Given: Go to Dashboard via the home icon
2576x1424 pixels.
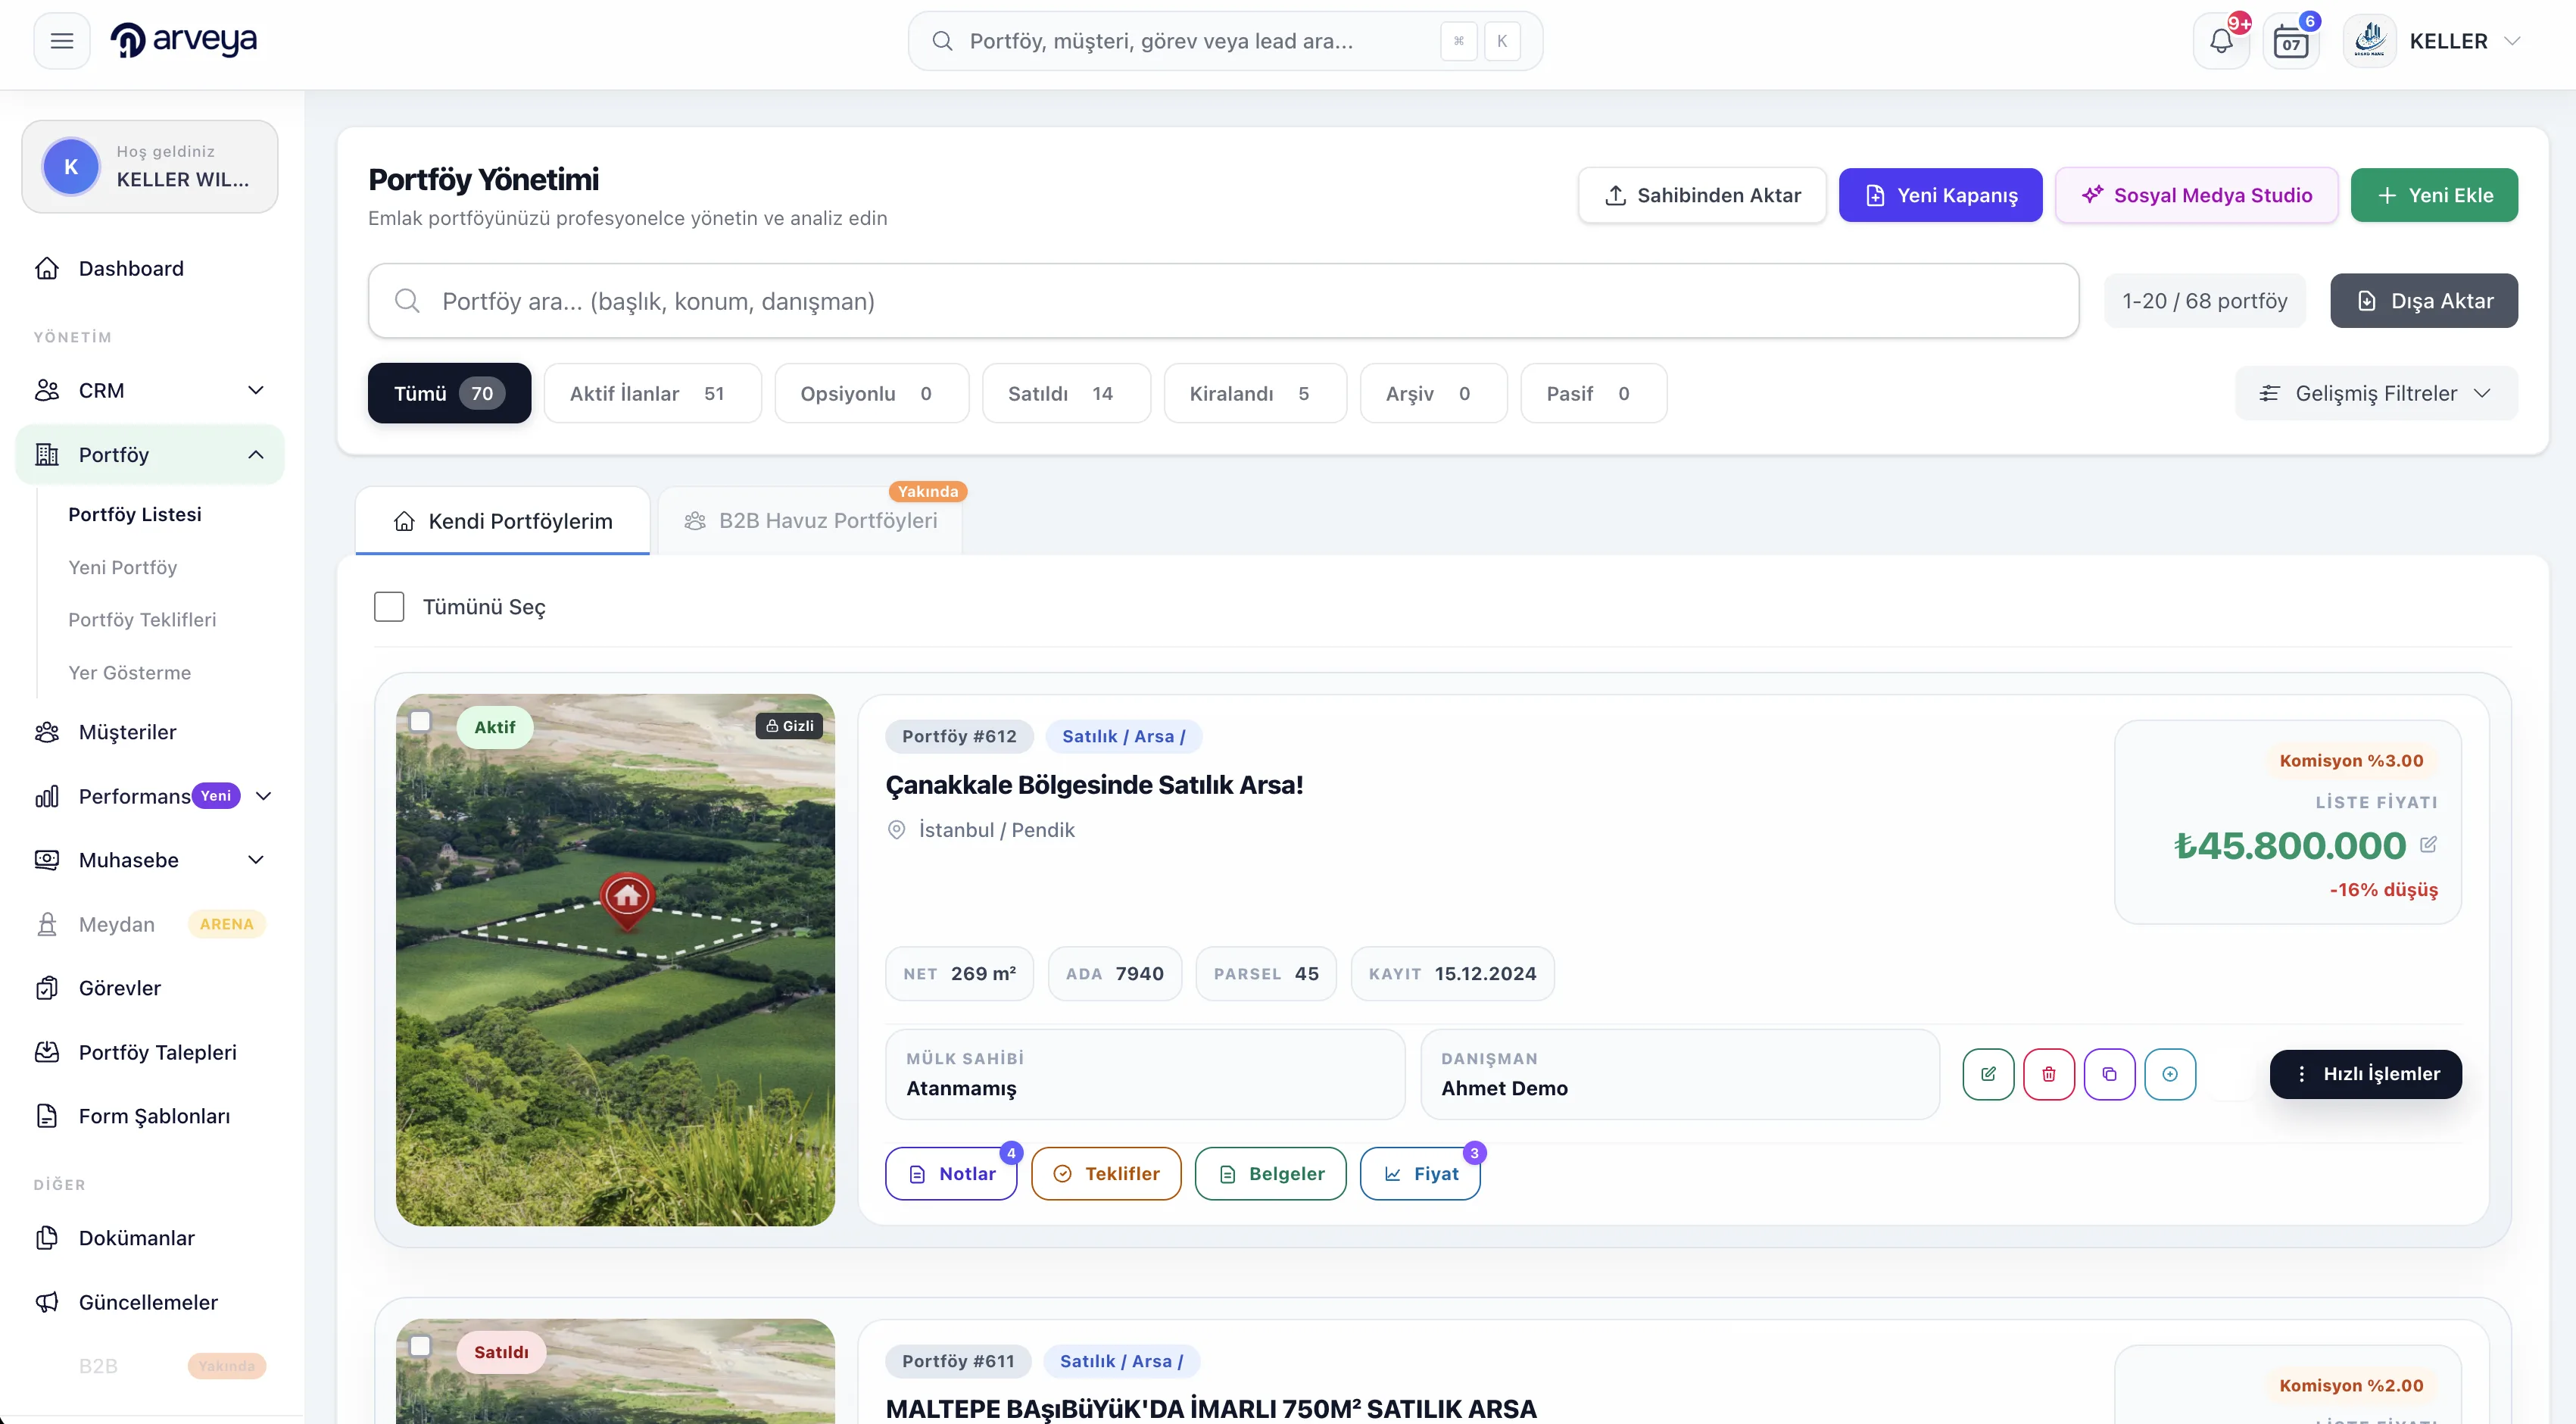Looking at the screenshot, I should (47, 268).
